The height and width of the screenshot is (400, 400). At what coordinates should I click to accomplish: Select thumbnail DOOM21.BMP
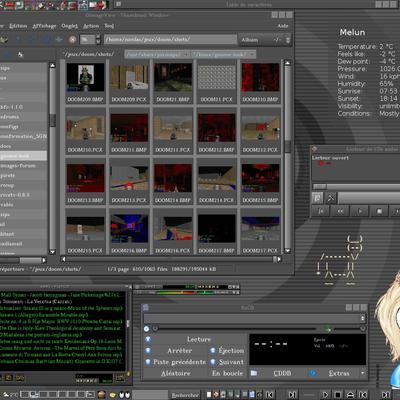(x=173, y=82)
